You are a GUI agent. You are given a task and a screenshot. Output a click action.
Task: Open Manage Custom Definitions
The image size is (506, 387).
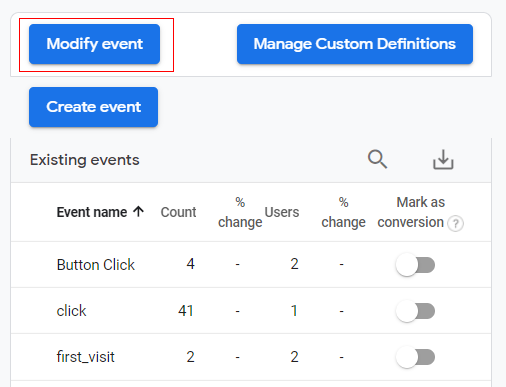coord(355,44)
